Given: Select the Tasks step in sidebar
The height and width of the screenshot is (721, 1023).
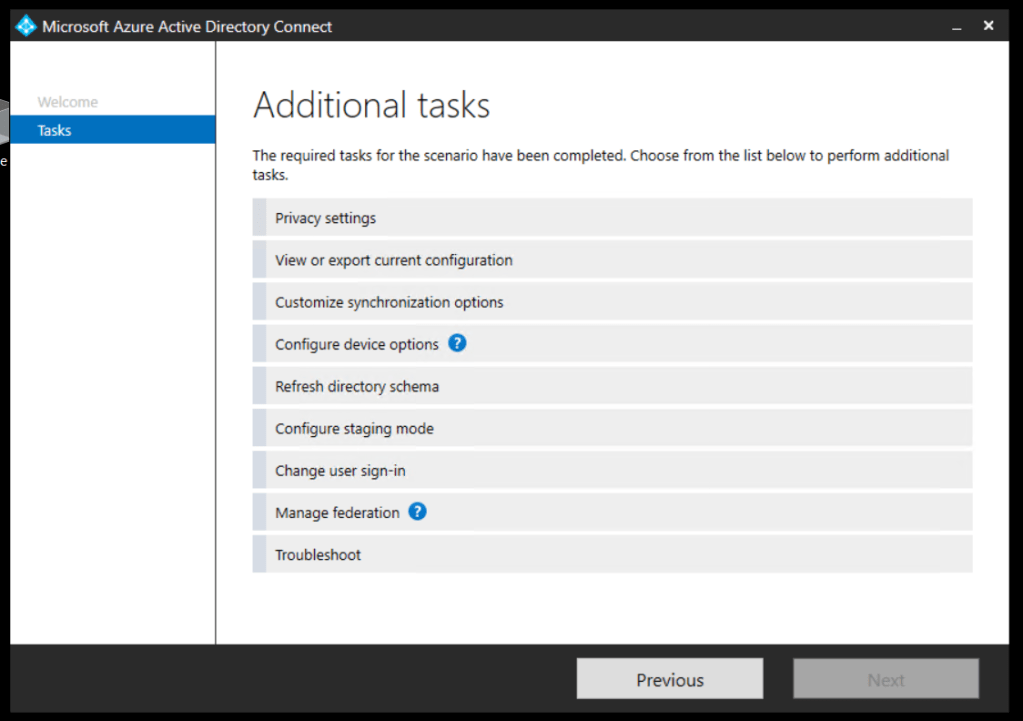Looking at the screenshot, I should [55, 130].
